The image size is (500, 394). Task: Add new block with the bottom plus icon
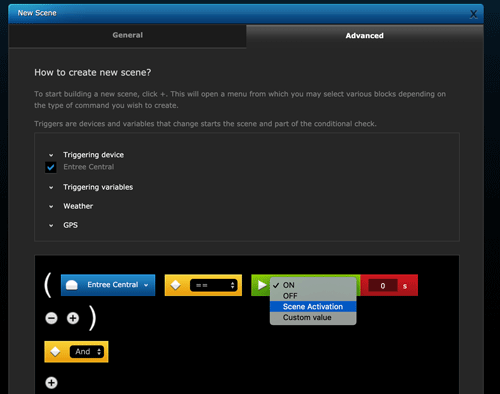[51, 383]
